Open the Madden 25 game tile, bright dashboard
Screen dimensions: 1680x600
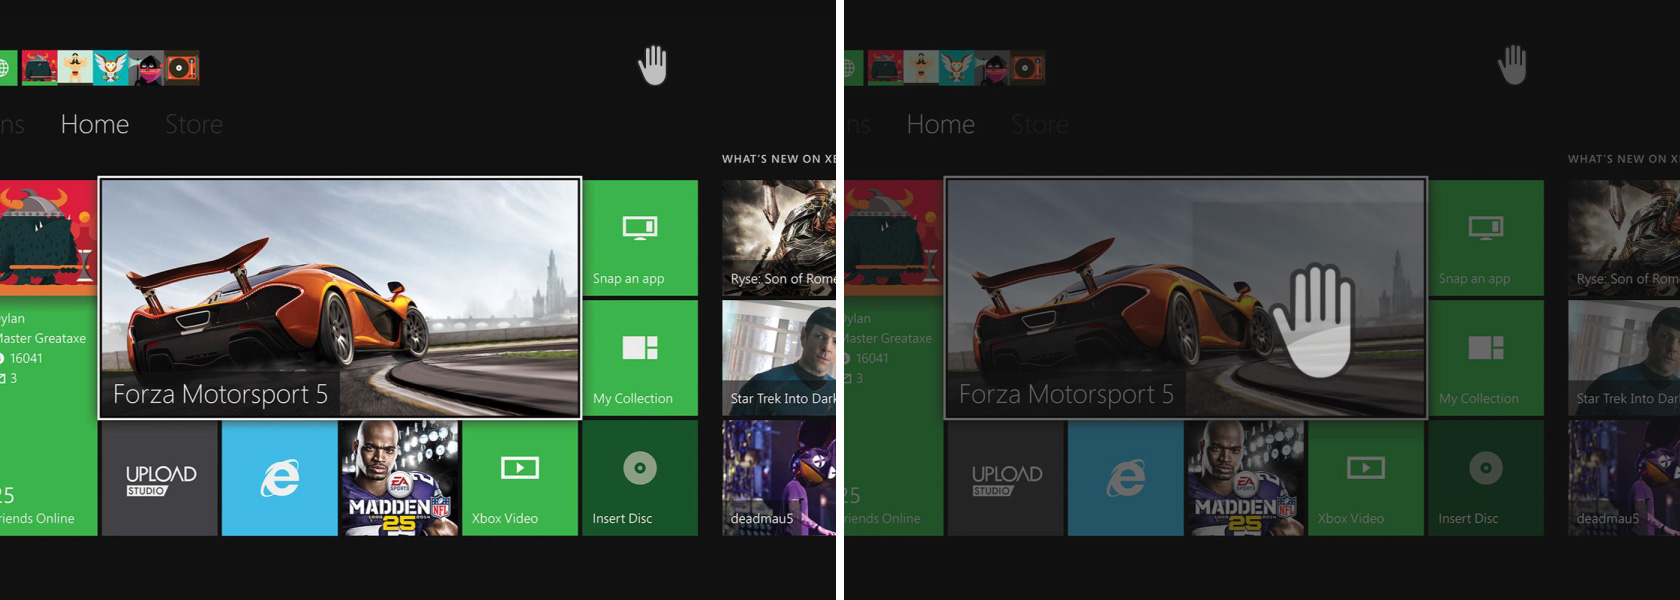tap(400, 478)
